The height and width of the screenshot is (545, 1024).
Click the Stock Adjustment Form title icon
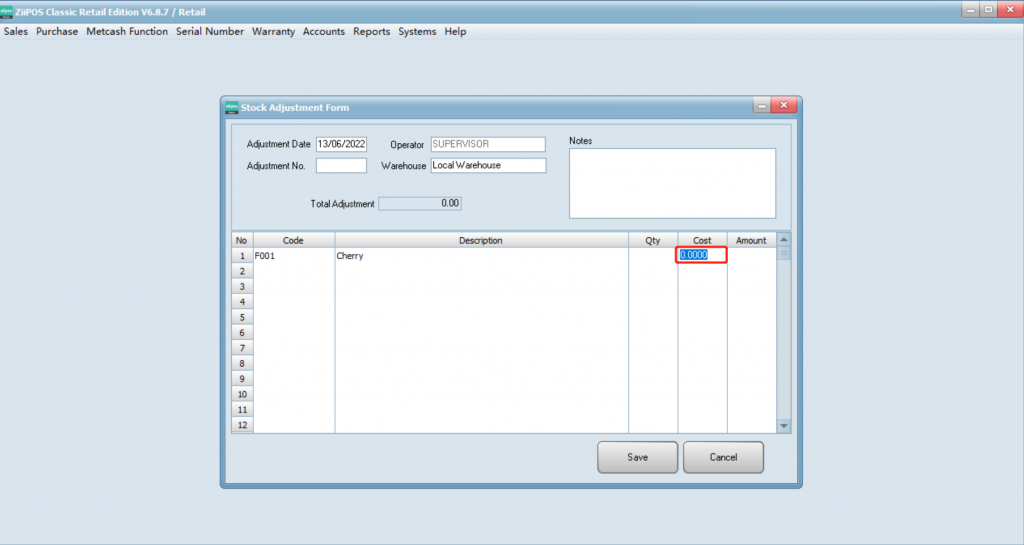(231, 107)
